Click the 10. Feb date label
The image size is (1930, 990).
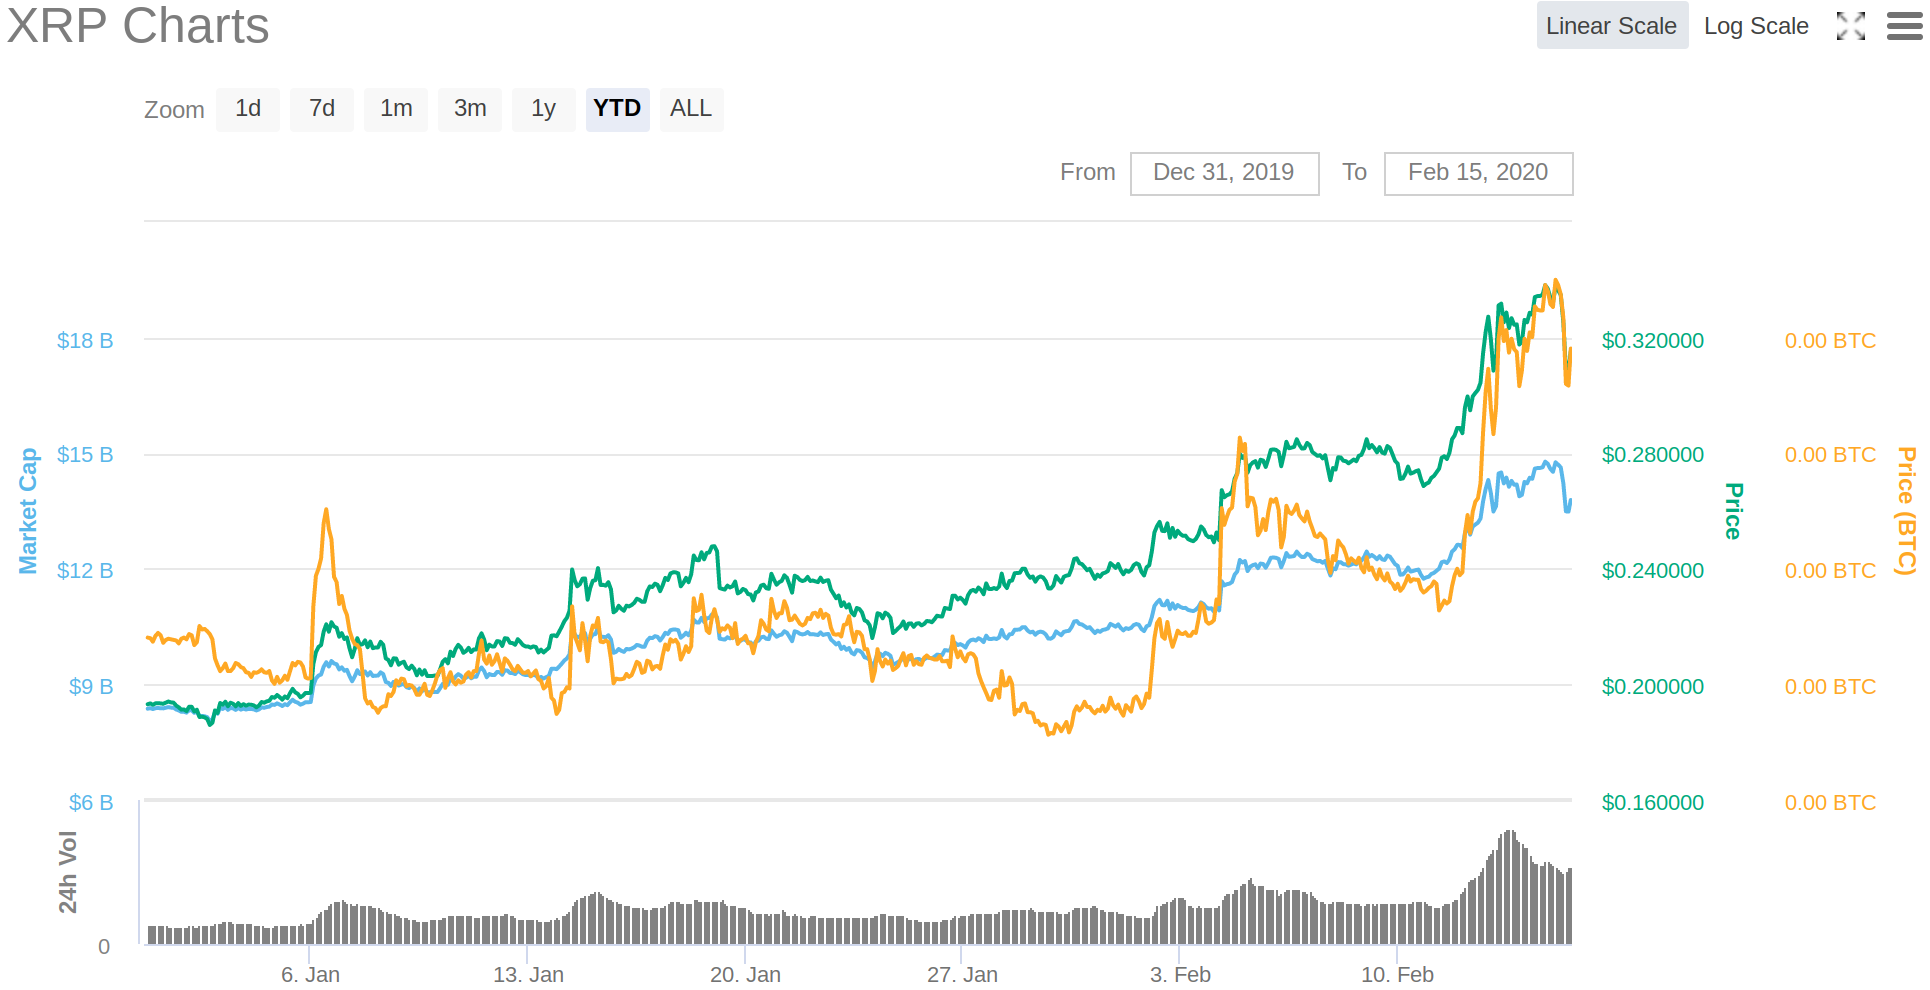coord(1397,975)
